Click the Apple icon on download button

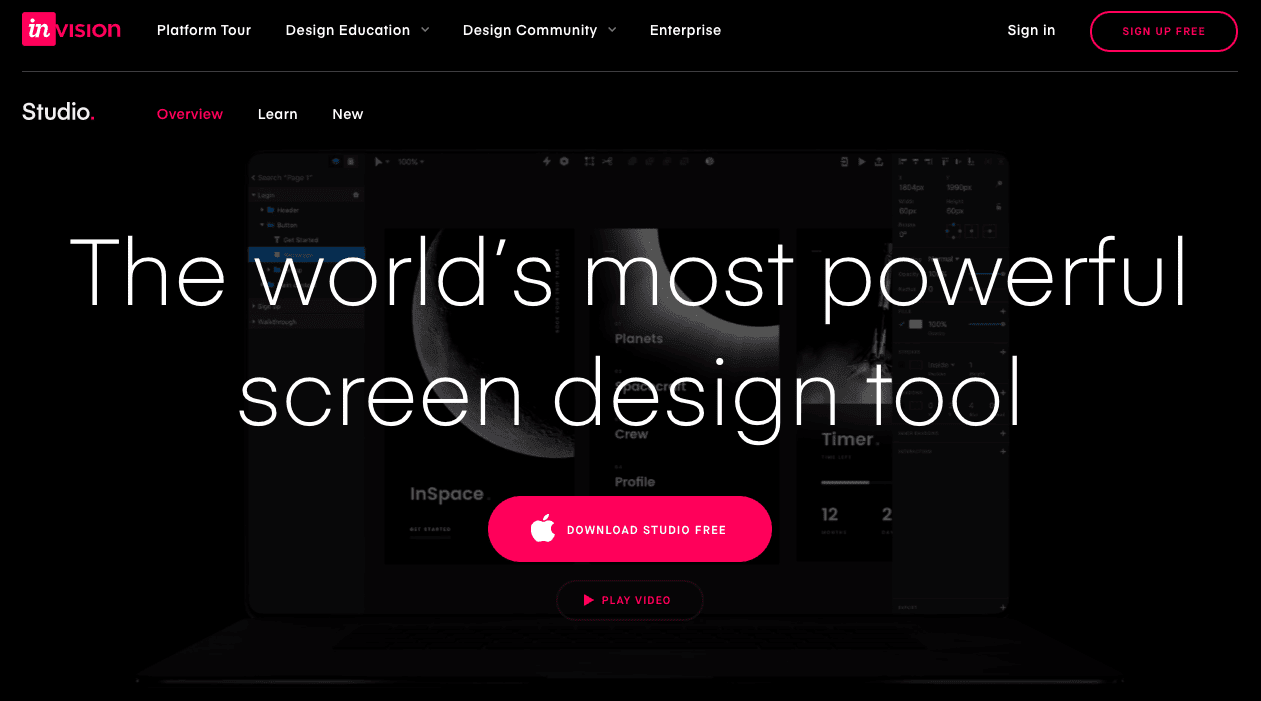pos(543,529)
